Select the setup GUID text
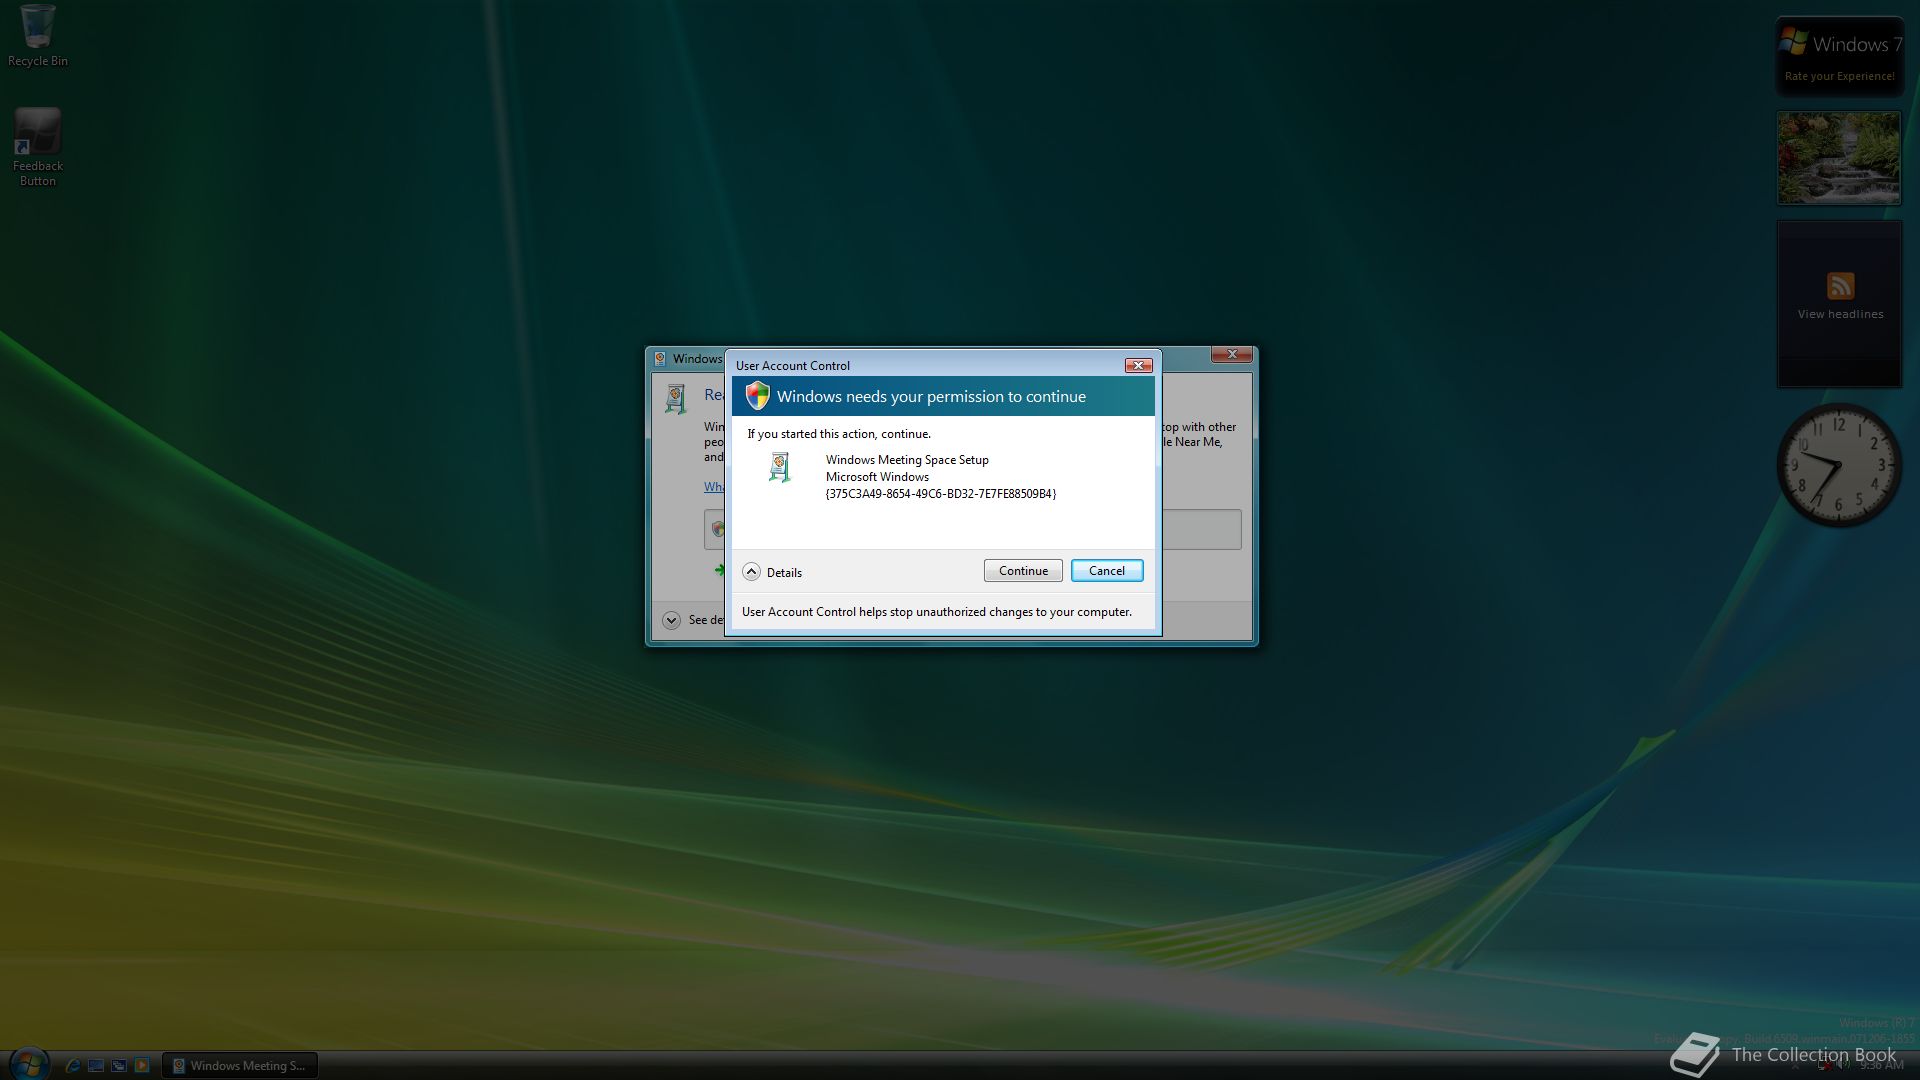The width and height of the screenshot is (1920, 1080). 940,494
